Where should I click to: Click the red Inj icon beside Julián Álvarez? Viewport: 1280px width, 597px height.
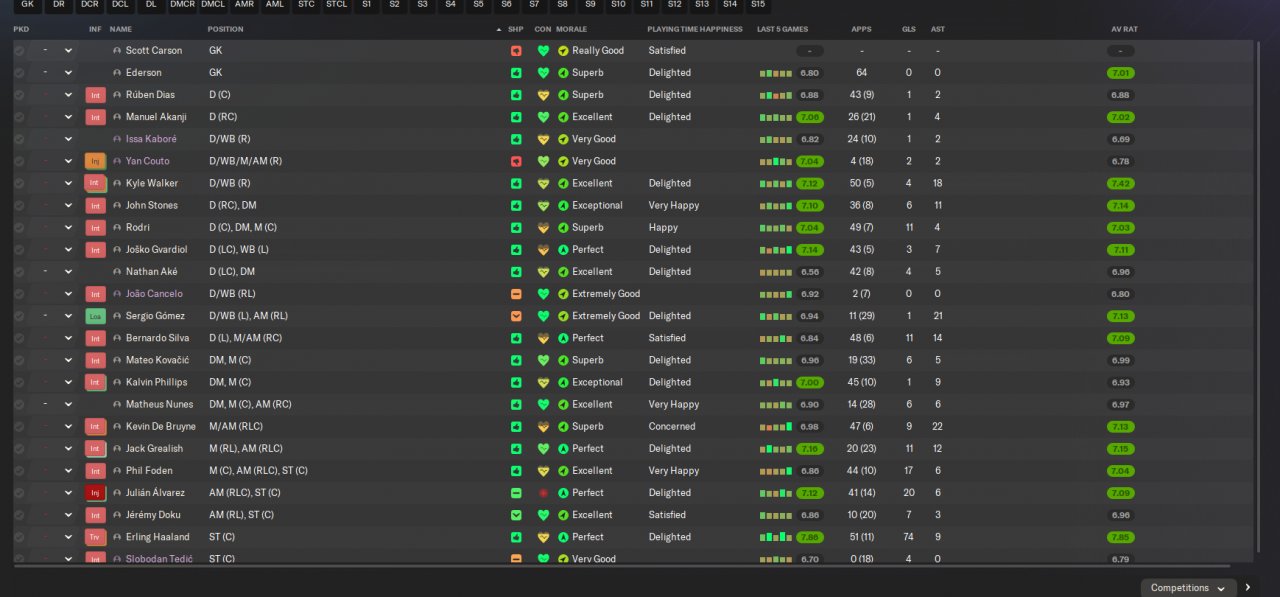pyautogui.click(x=95, y=493)
